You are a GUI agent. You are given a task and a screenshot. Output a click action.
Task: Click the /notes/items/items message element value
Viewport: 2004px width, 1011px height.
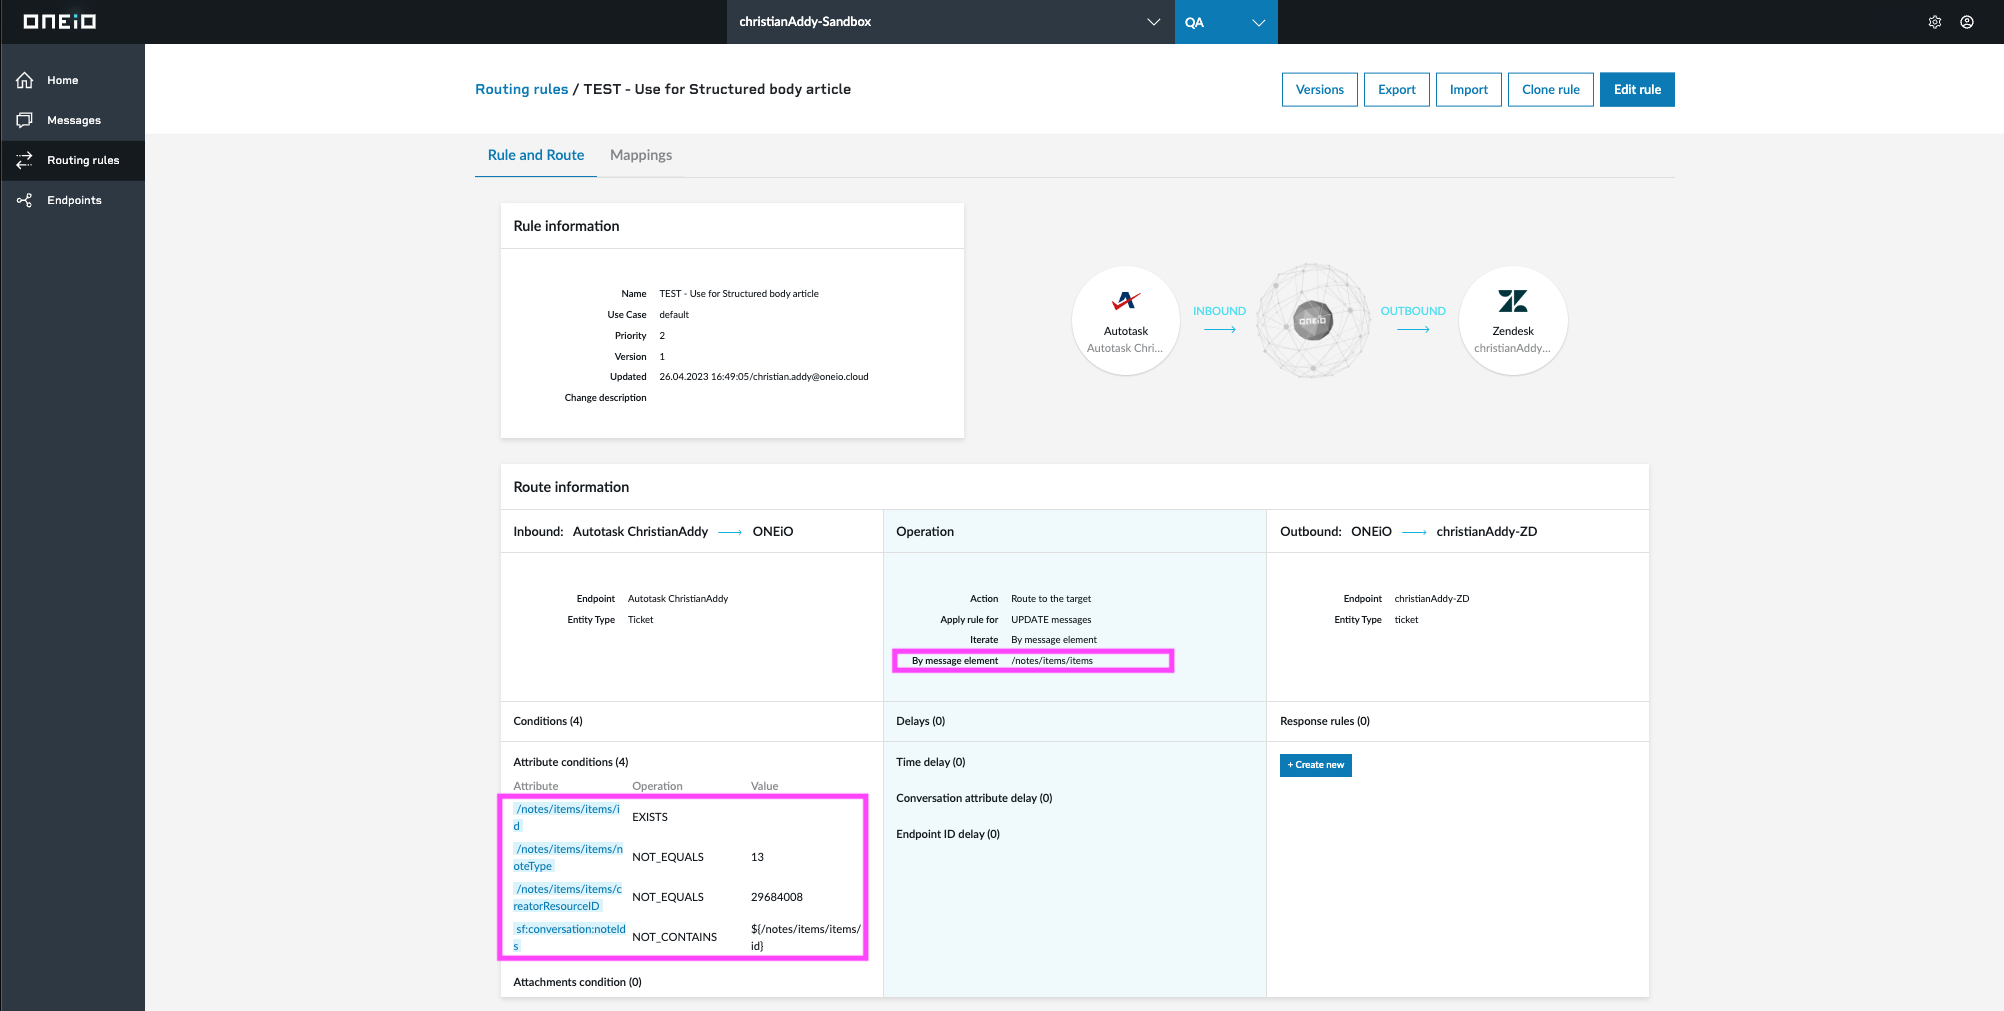tap(1052, 661)
